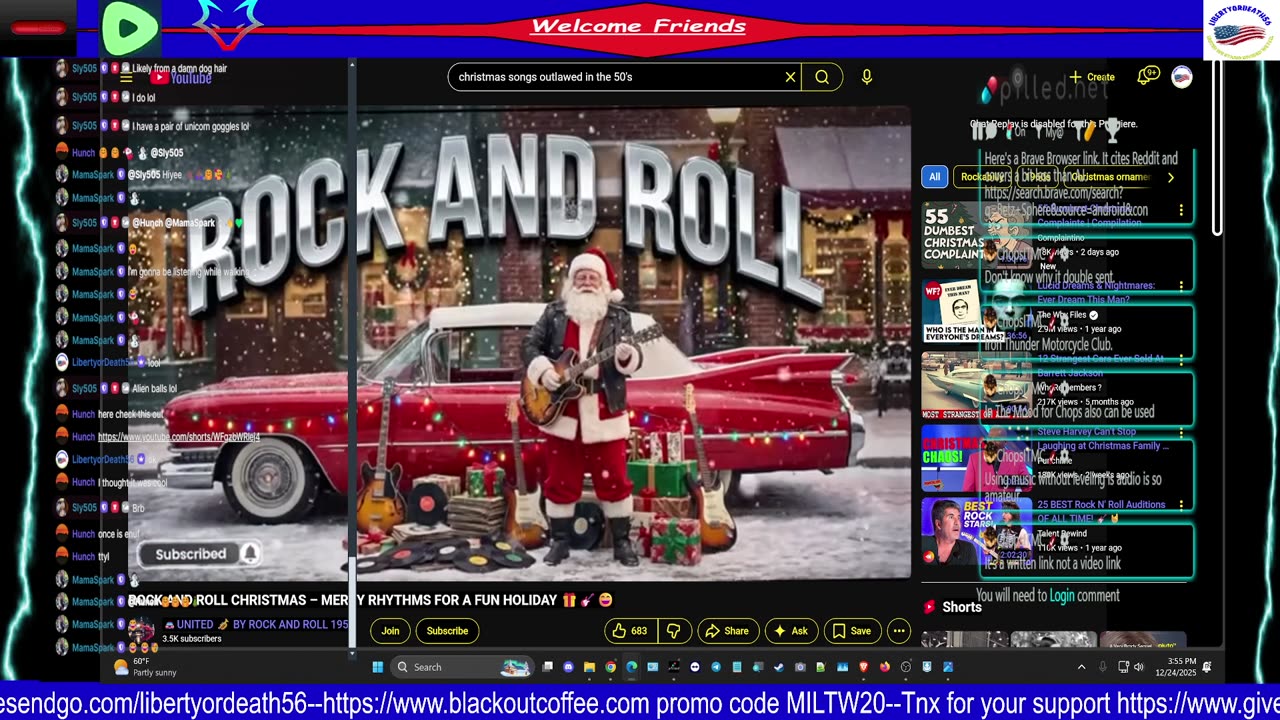Image resolution: width=1280 pixels, height=720 pixels.
Task: Select the 1960s filter chip
Action: 1039,177
